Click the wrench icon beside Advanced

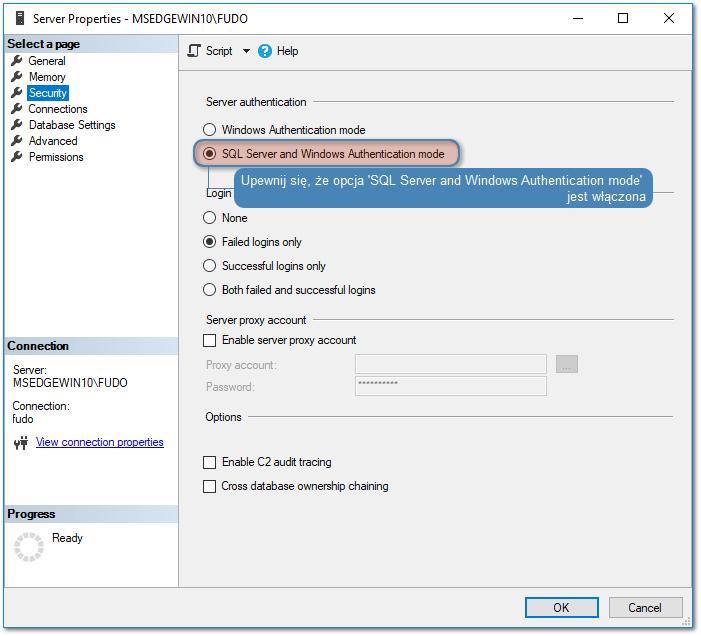[x=17, y=141]
